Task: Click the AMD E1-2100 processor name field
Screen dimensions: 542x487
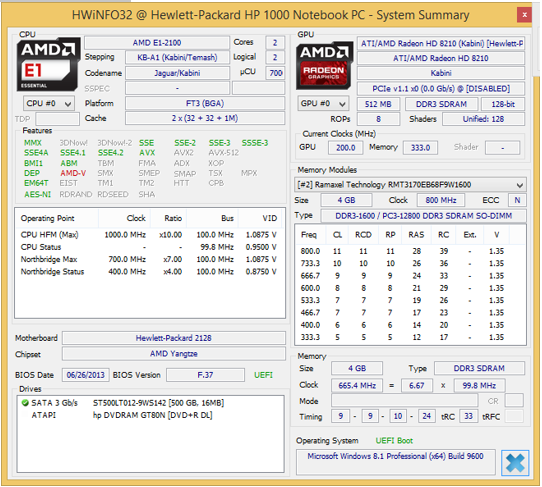Action: 157,43
